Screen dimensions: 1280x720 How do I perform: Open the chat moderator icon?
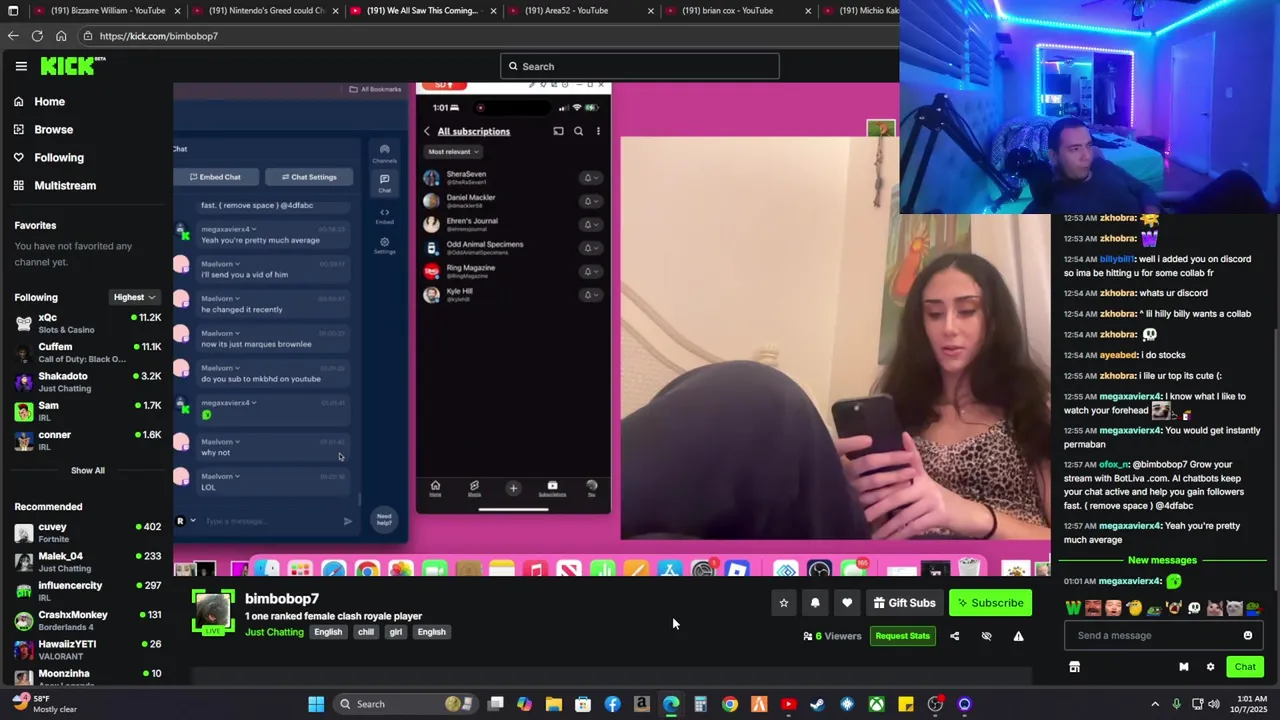[1184, 667]
